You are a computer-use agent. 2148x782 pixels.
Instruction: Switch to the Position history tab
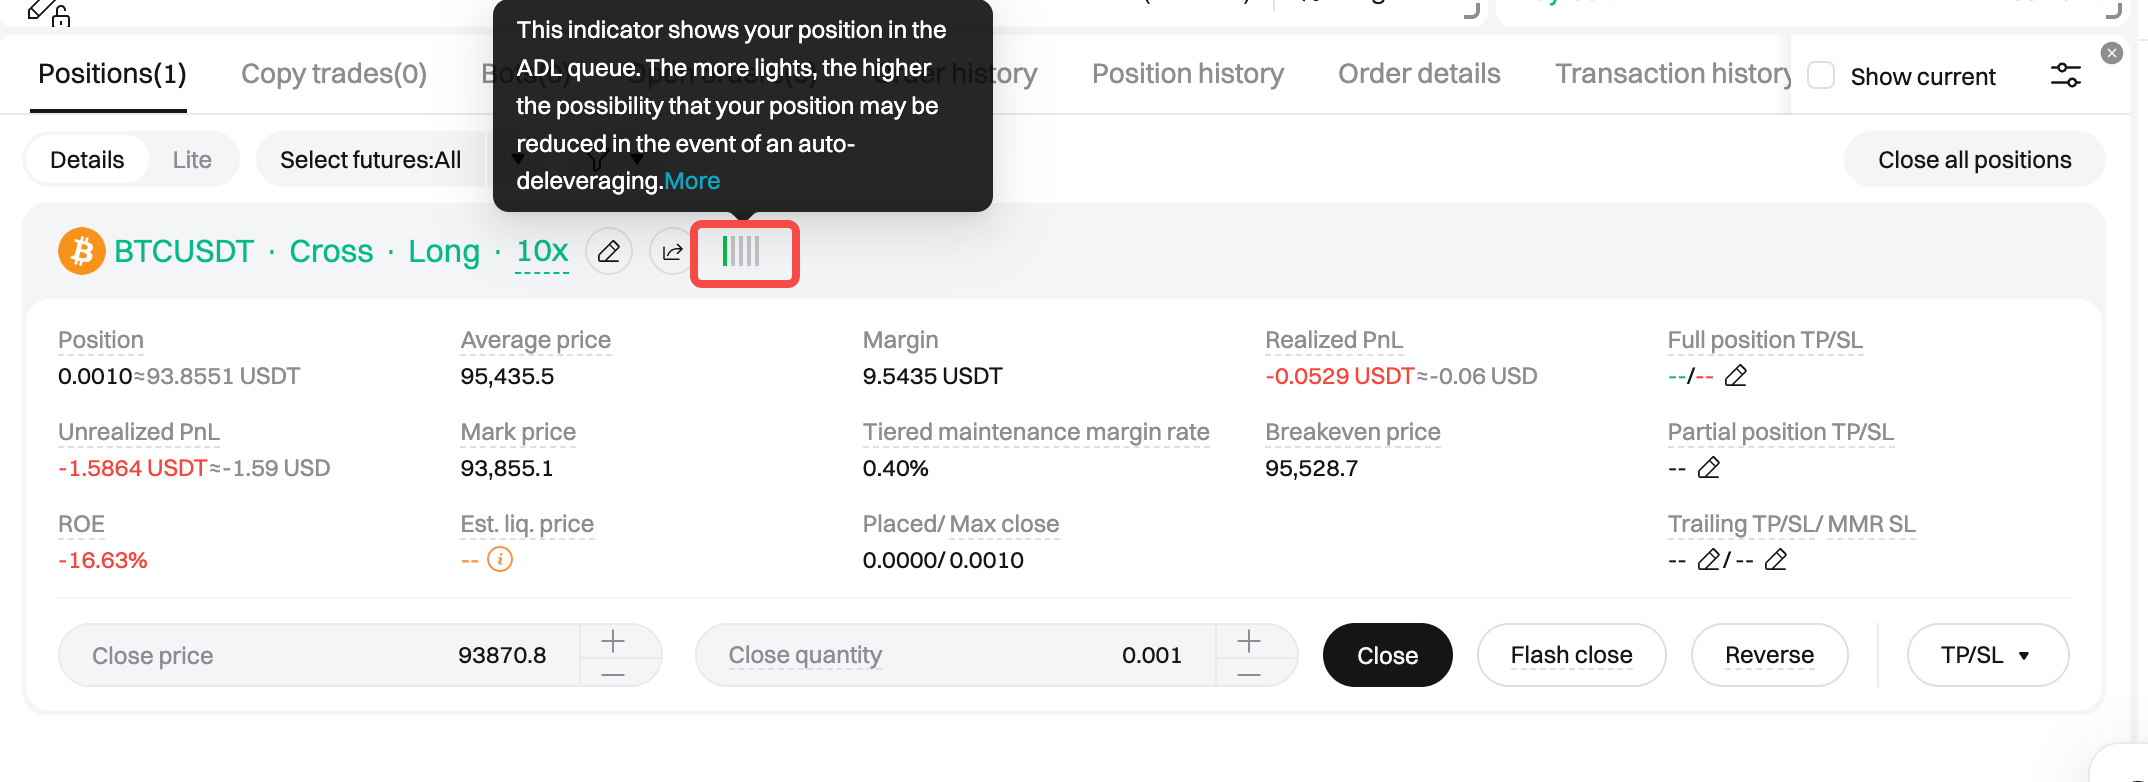[x=1187, y=74]
